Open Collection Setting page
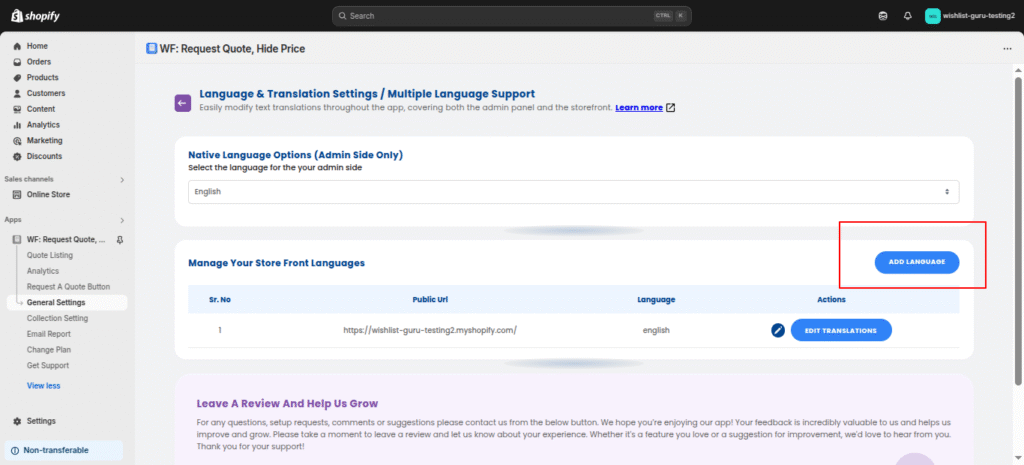The width and height of the screenshot is (1024, 465). [x=57, y=318]
